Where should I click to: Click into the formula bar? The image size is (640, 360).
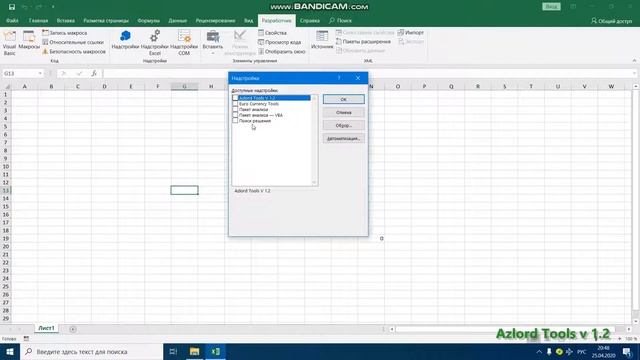click(367, 73)
